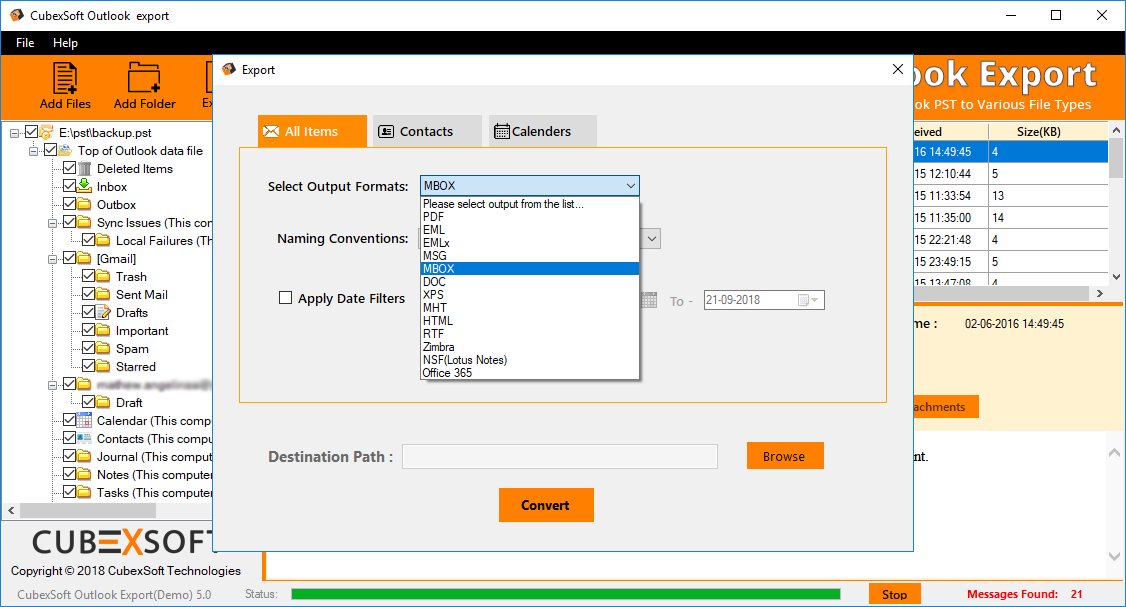Screen dimensions: 1126x607
Task: Click the Deleted Items trash icon
Action: coord(85,168)
